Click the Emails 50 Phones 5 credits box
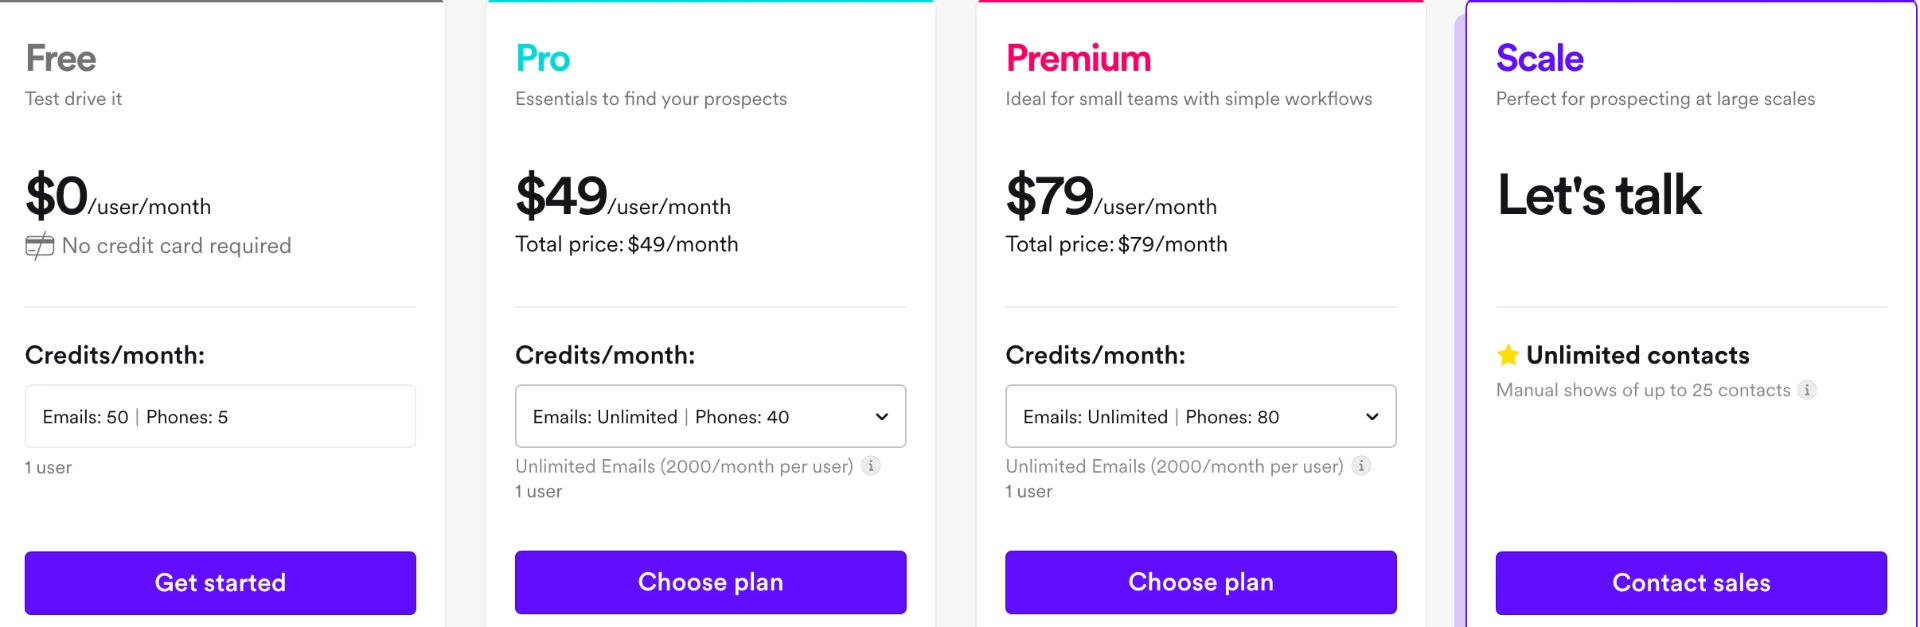 coord(220,416)
